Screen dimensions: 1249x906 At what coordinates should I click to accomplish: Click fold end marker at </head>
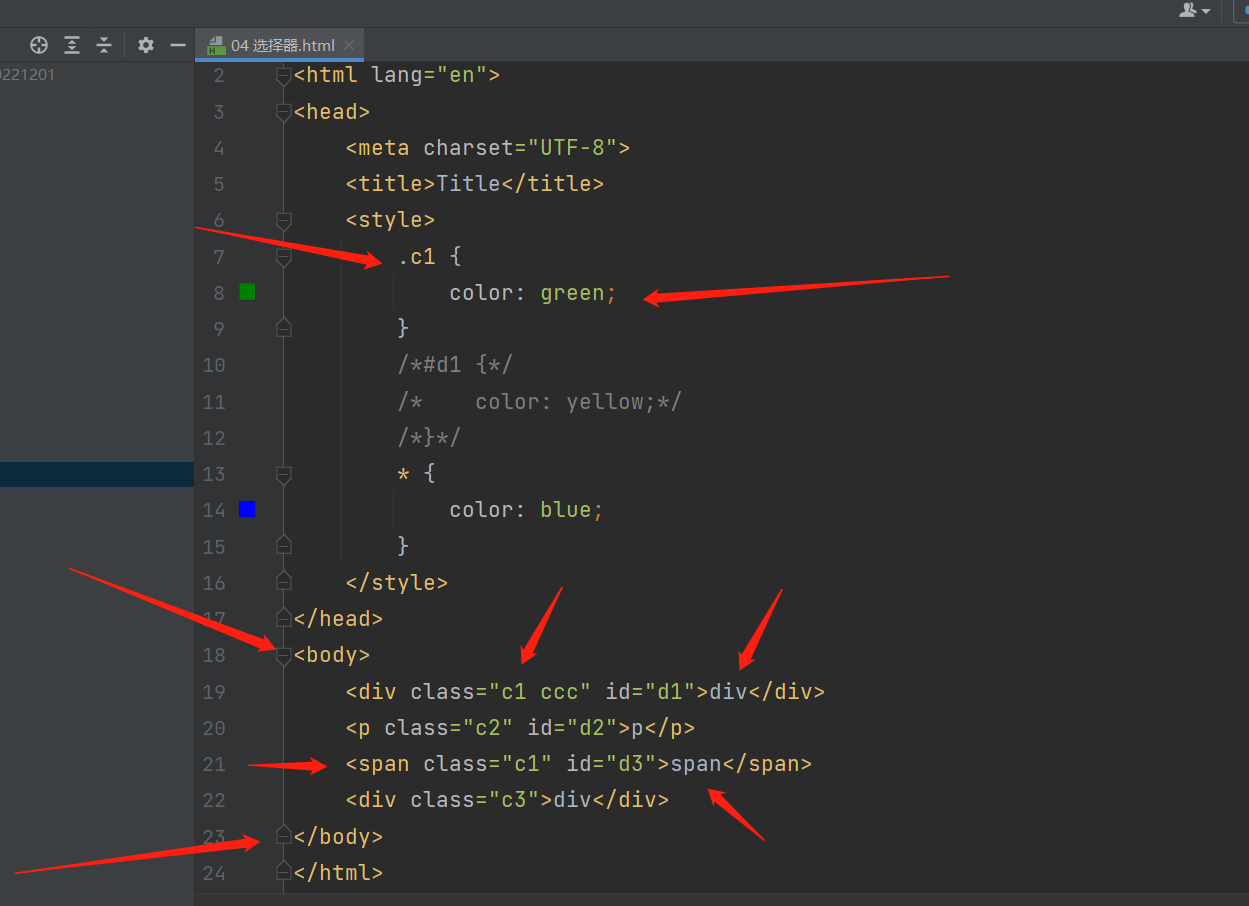click(284, 617)
